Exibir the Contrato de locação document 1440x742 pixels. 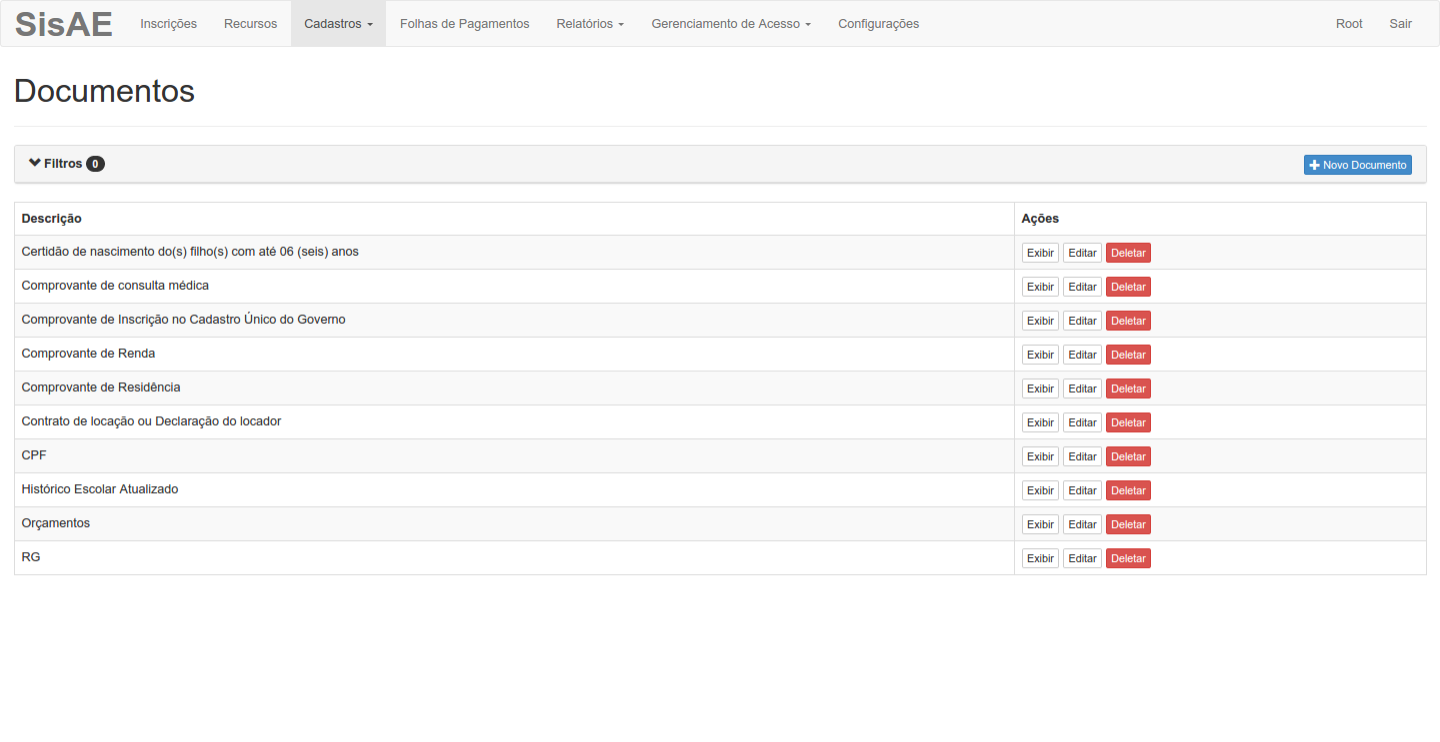[x=1040, y=423]
